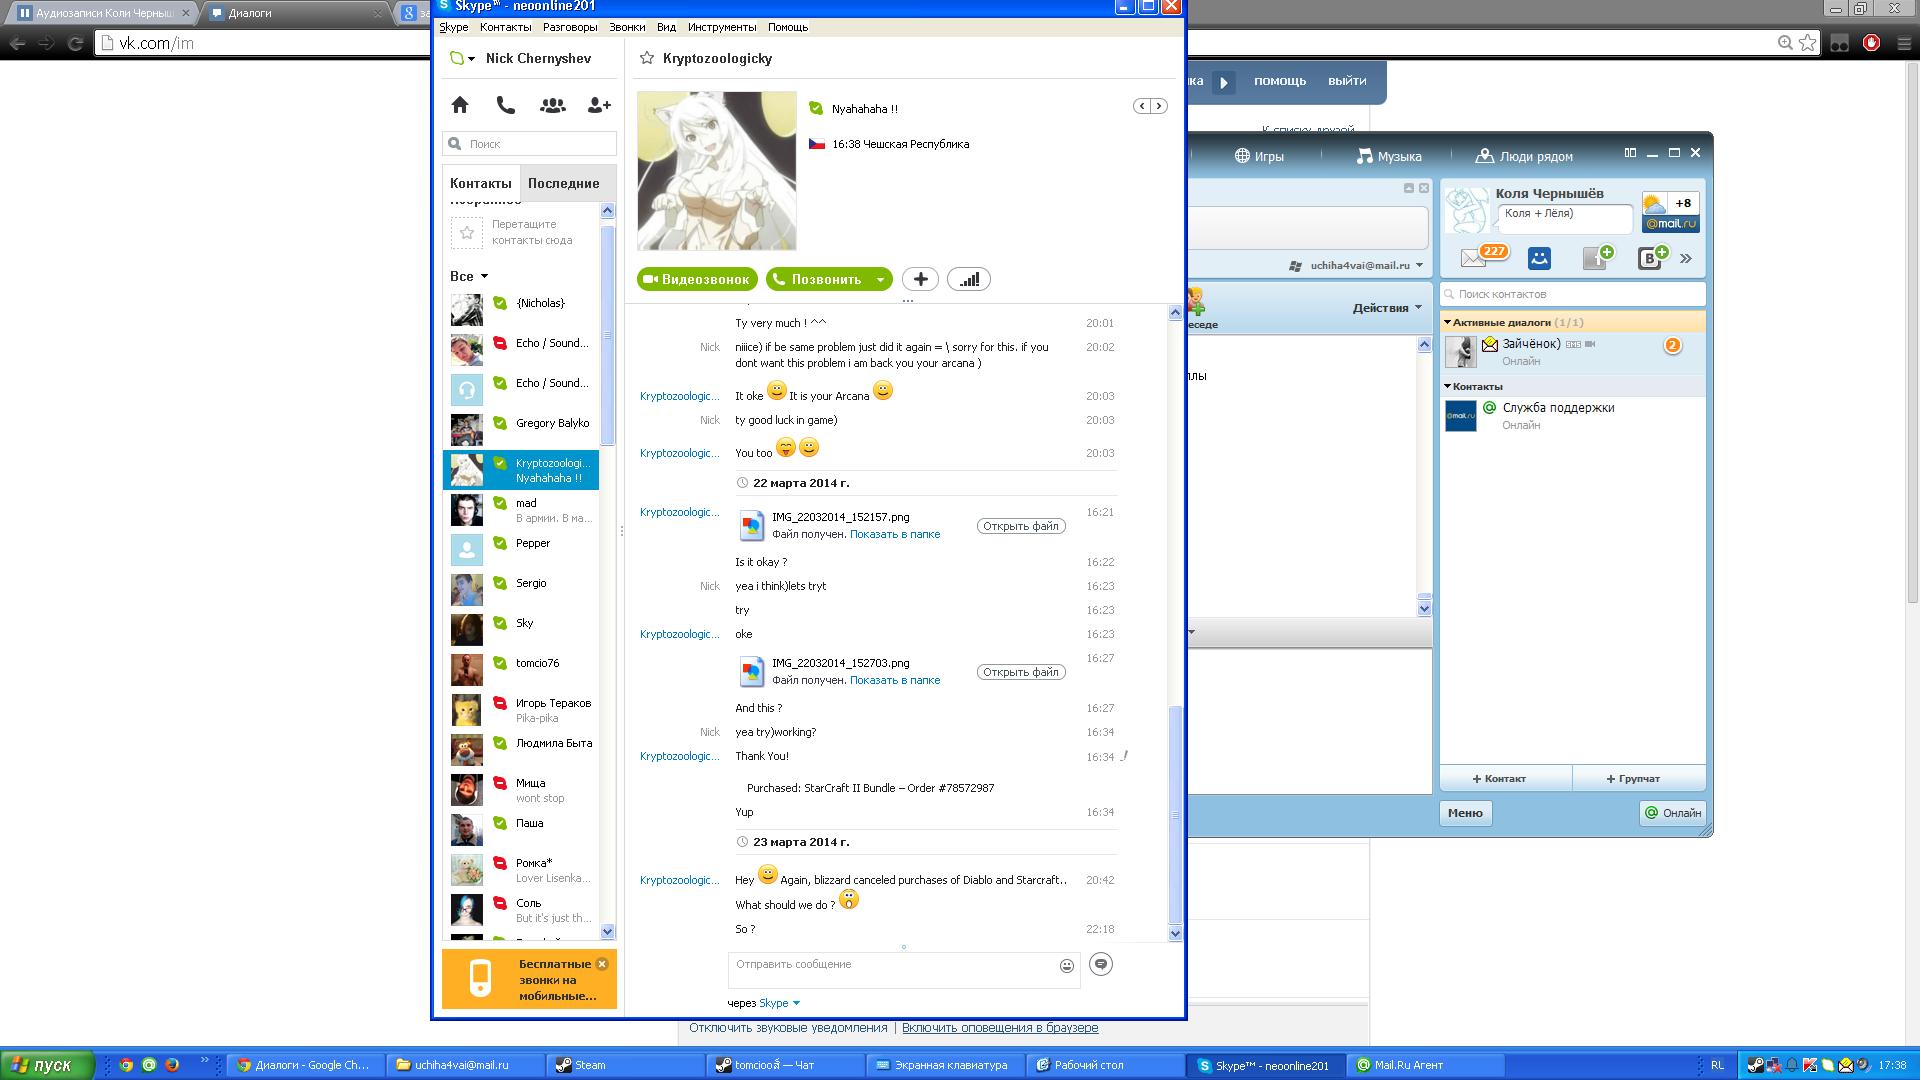Open the call phones dial icon
Image resolution: width=1920 pixels, height=1080 pixels.
[506, 105]
